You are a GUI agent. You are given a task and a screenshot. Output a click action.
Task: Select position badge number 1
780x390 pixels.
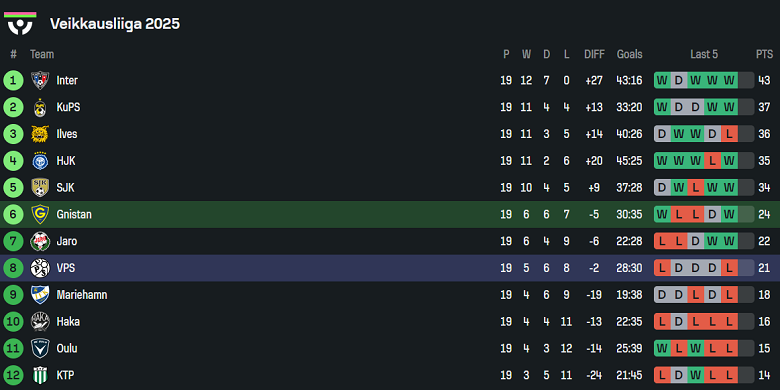click(x=13, y=80)
